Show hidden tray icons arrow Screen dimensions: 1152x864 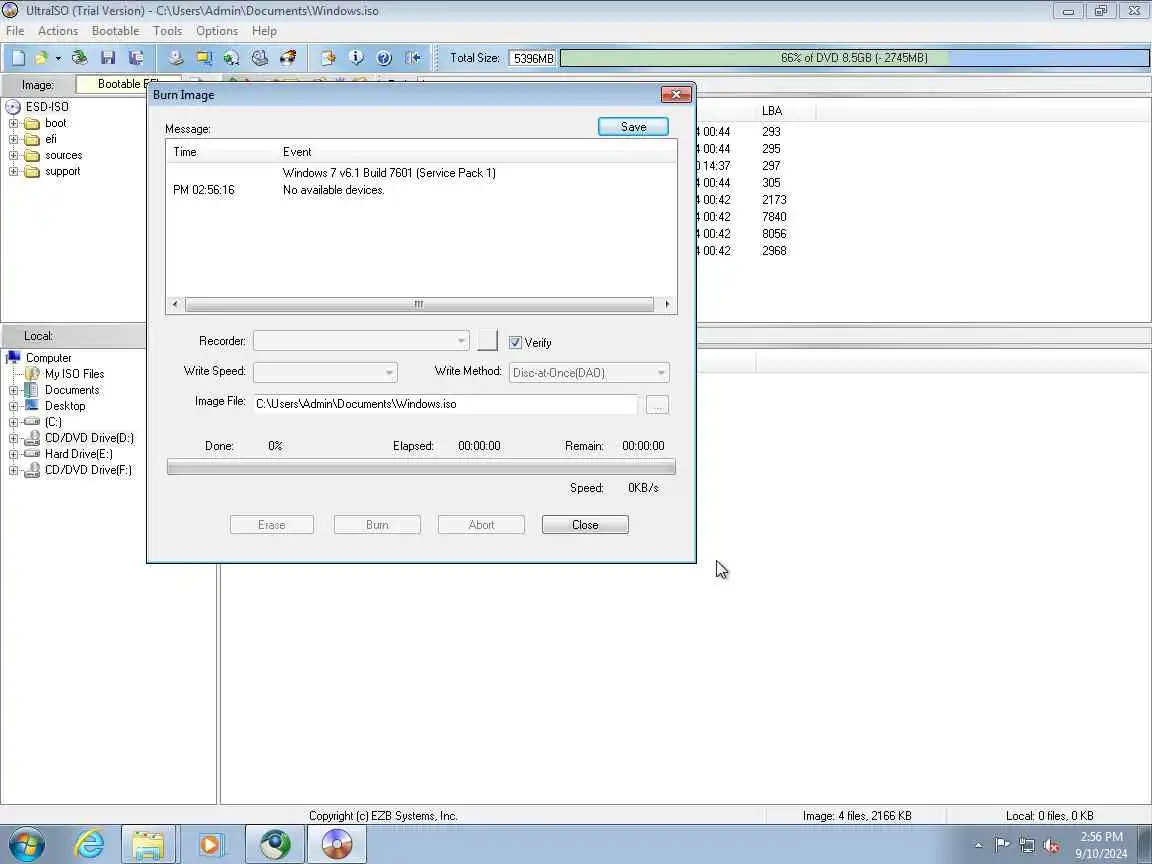click(x=978, y=846)
